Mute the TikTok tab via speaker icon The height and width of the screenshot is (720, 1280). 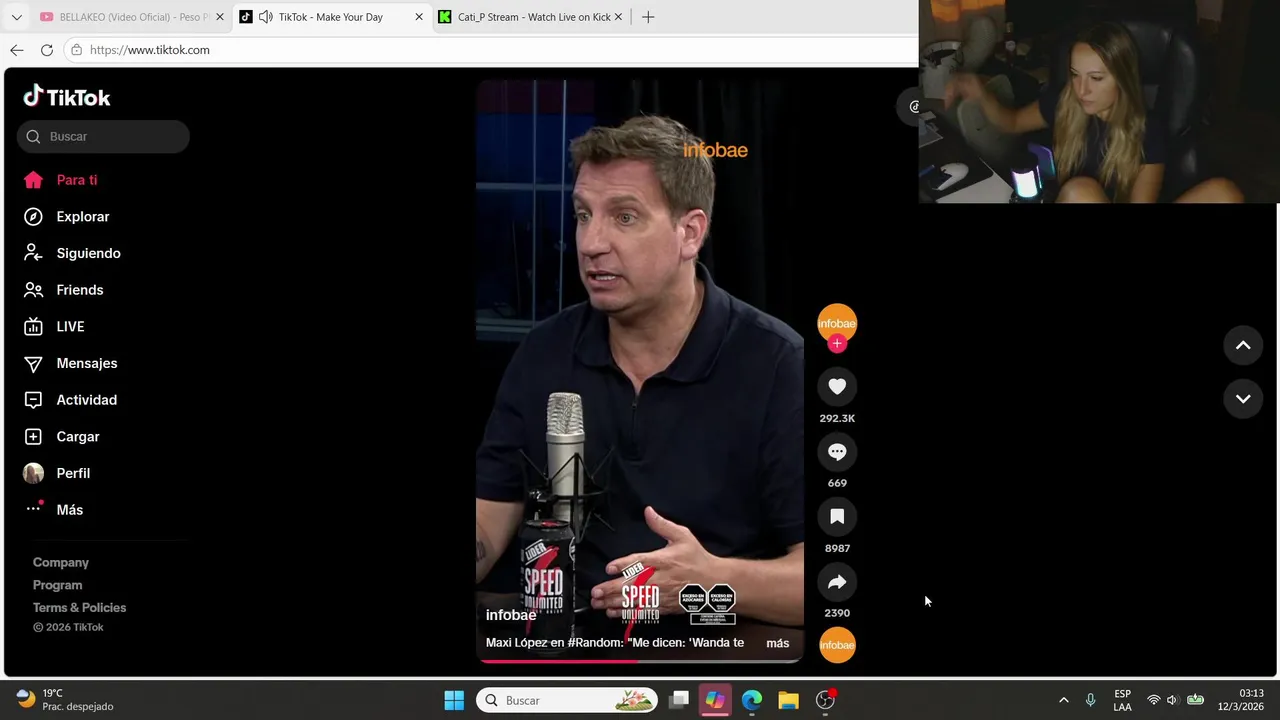pyautogui.click(x=265, y=17)
